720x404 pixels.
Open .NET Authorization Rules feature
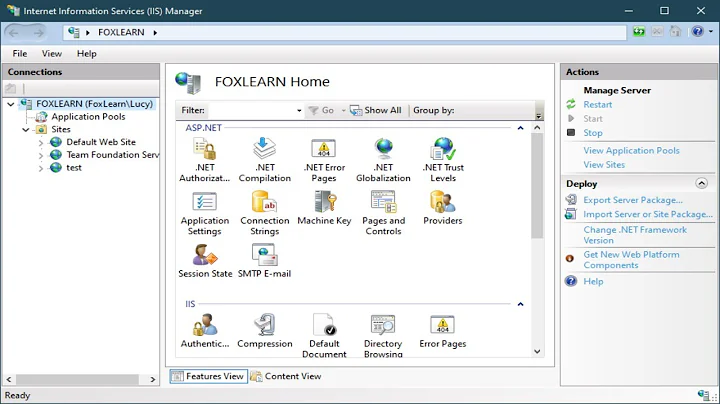[204, 160]
